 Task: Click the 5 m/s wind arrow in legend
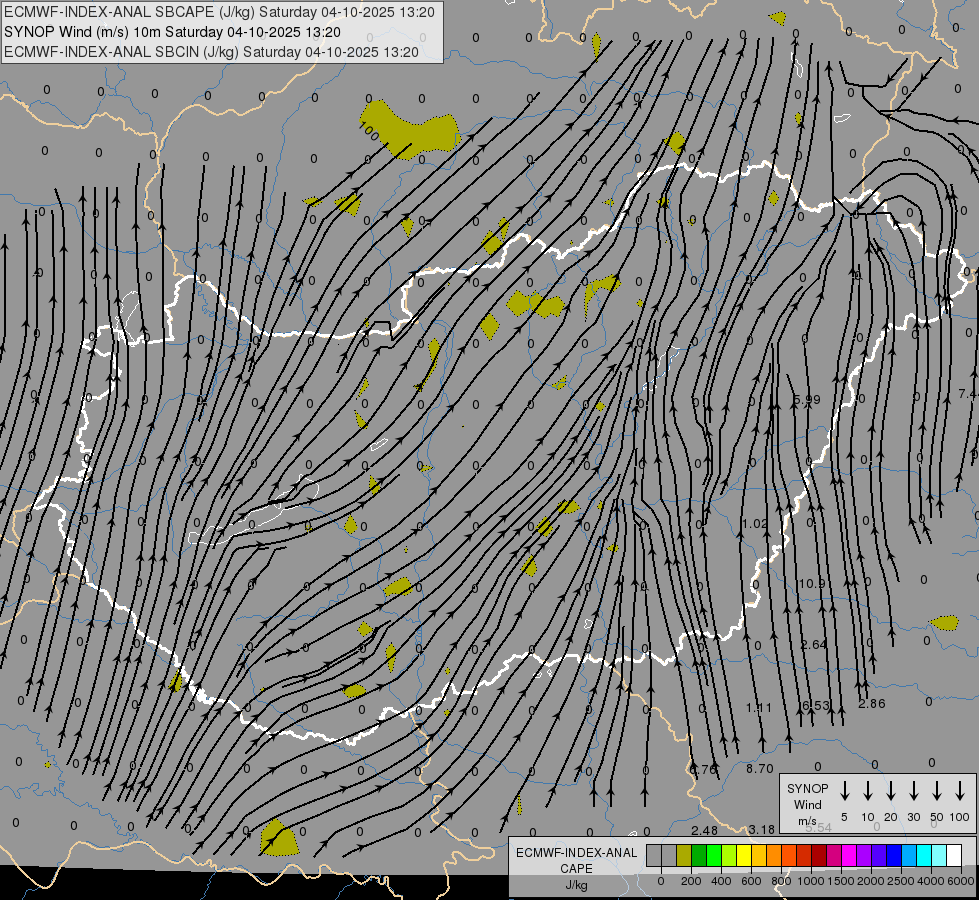click(x=844, y=791)
